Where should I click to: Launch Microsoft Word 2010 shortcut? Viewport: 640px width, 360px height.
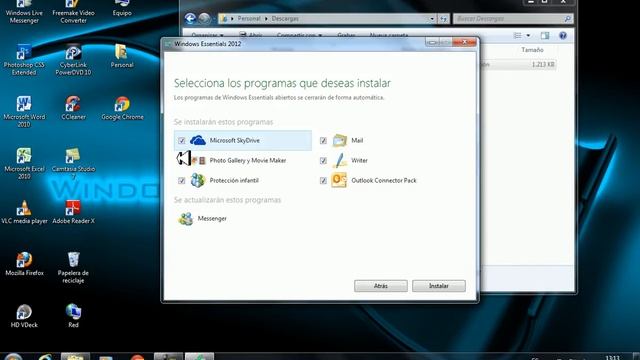click(x=24, y=111)
